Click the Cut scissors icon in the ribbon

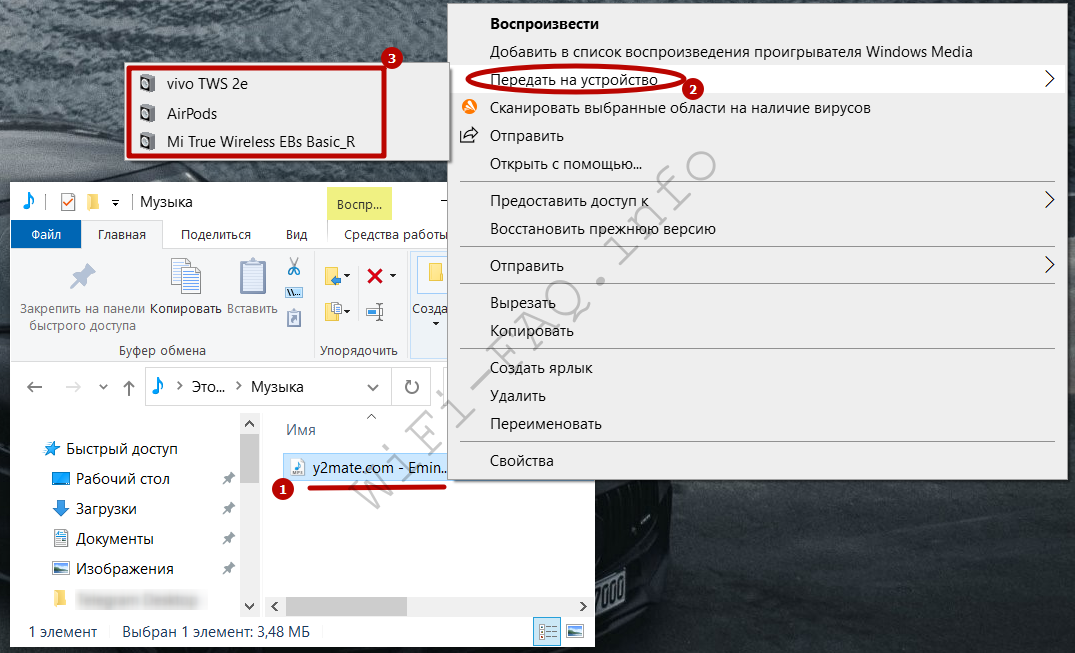(294, 268)
